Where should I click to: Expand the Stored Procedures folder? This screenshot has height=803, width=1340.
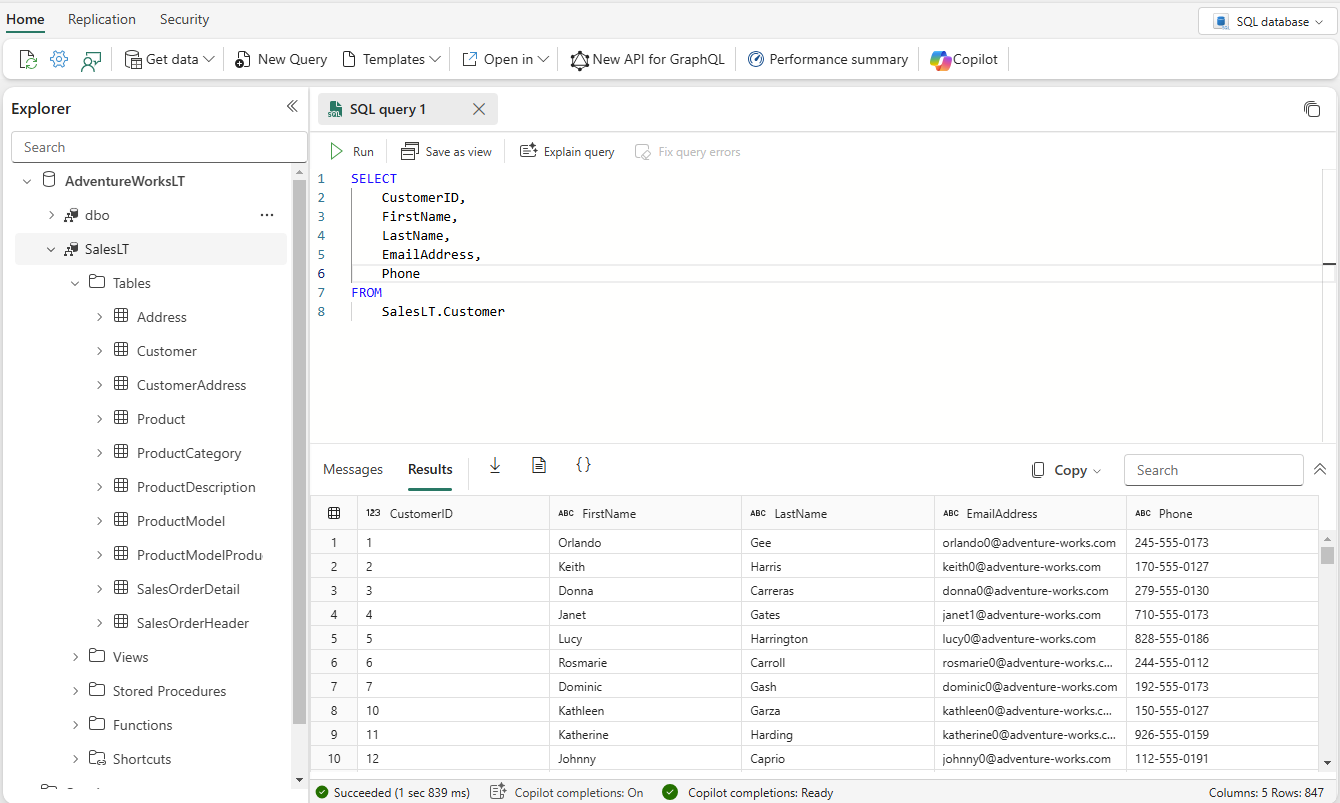point(75,691)
